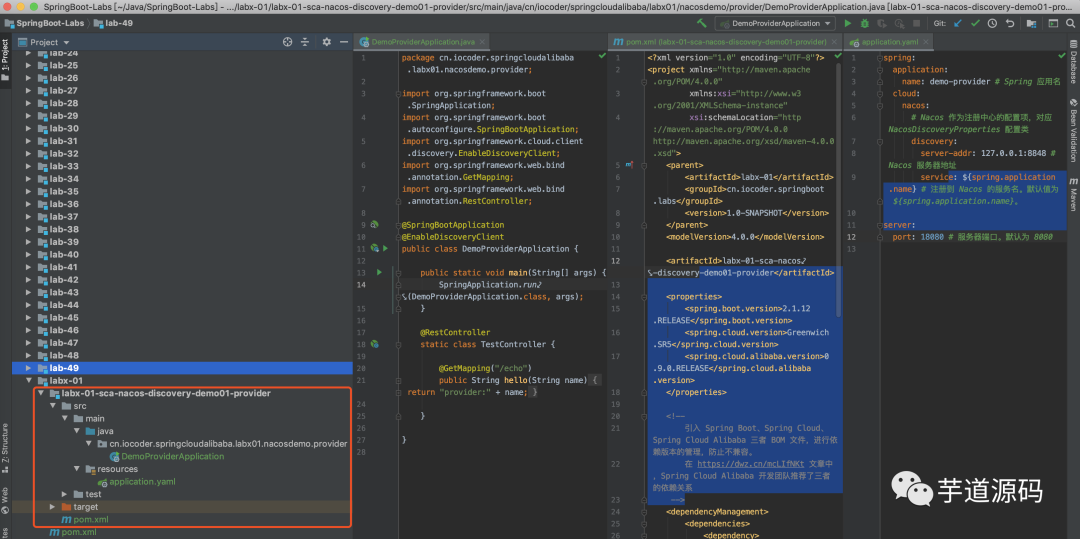This screenshot has height=539, width=1080.
Task: Toggle the Z: Structure tool window button
Action: [6, 448]
